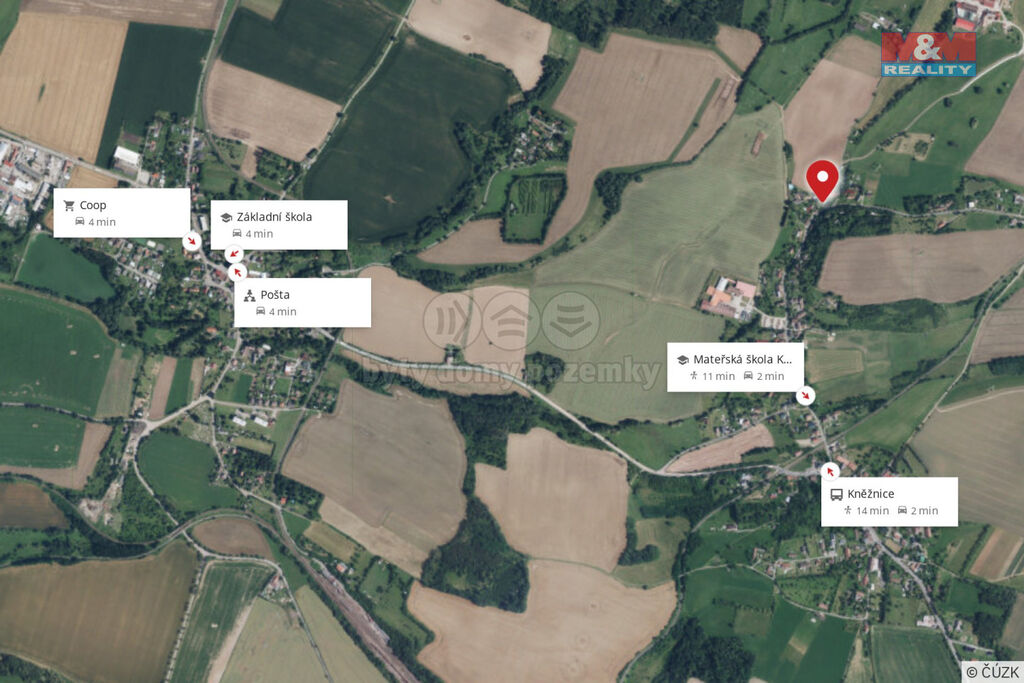Viewport: 1024px width, 683px height.
Task: Click the arrow marker under Mateřská škola label
Action: pos(806,396)
